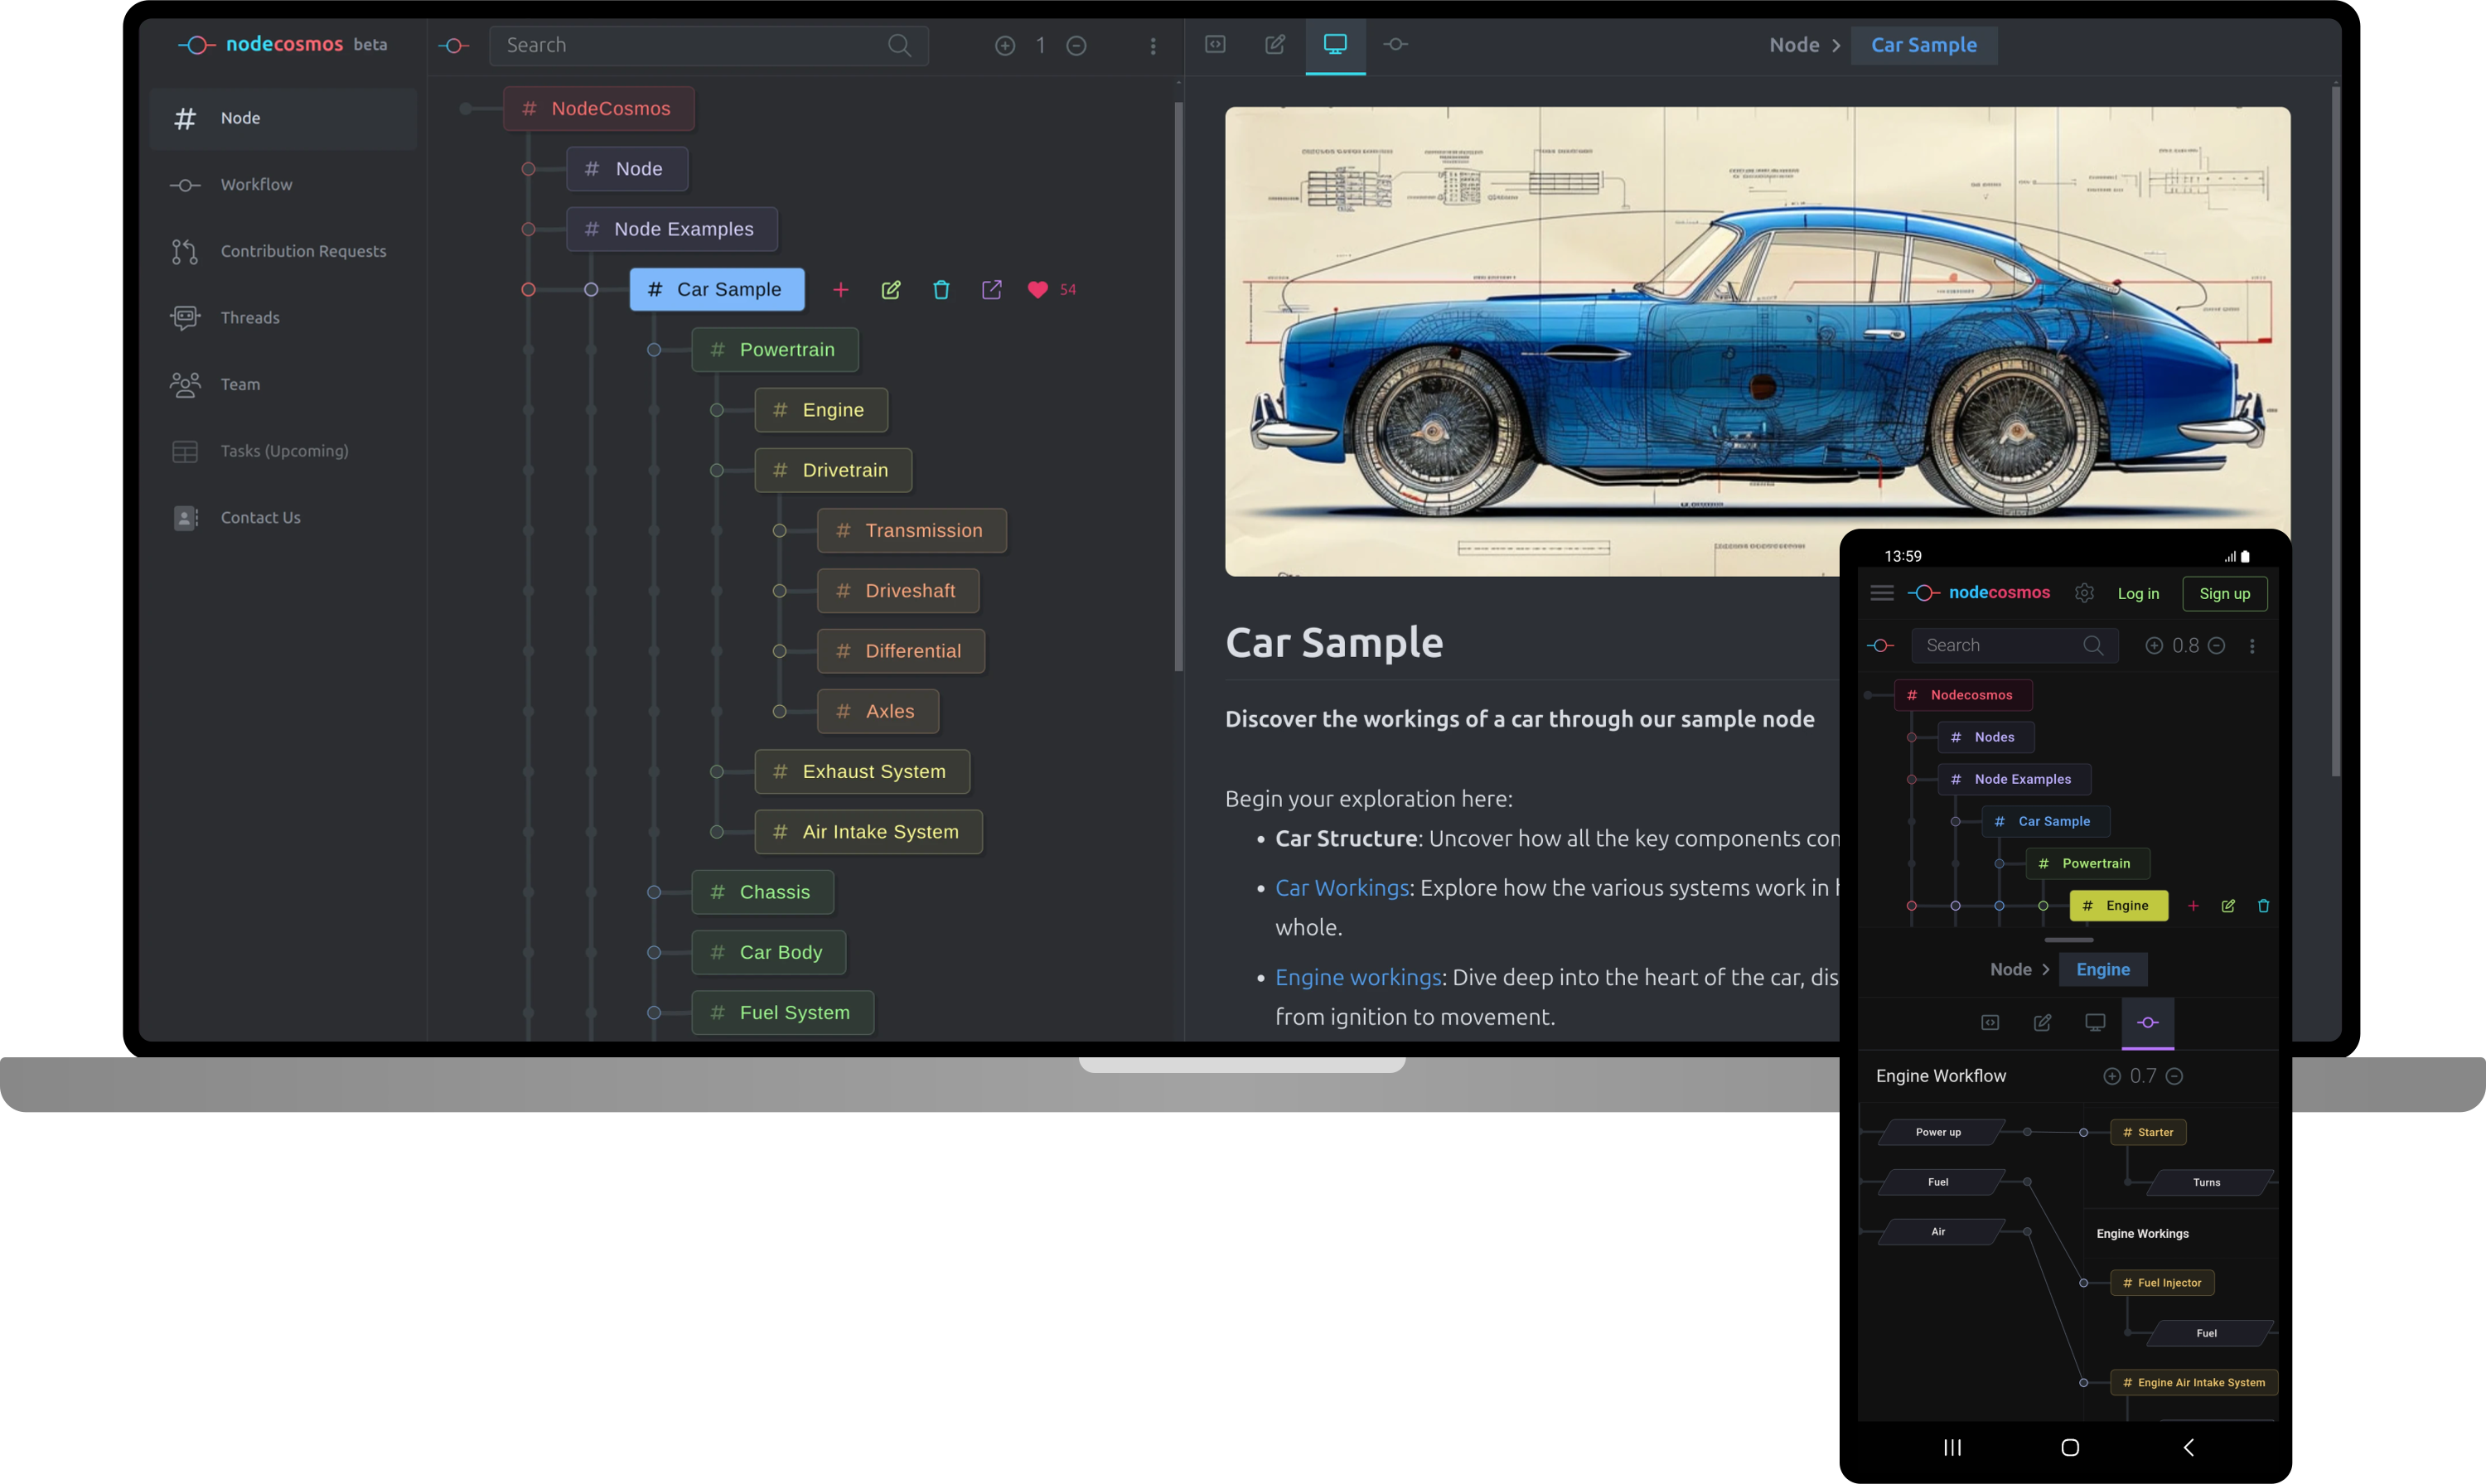Screen dimensions: 2486x1484
Task: Switch to the markdown code view tab
Action: (1215, 44)
